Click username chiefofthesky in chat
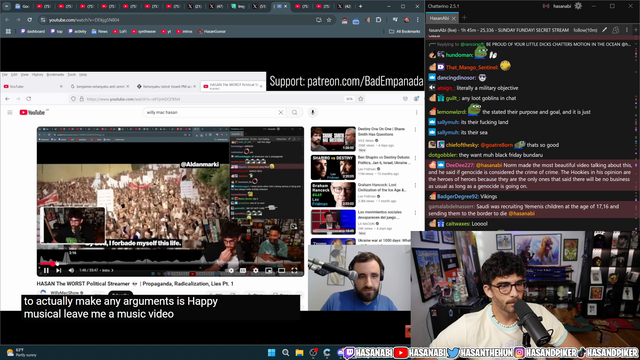 [462, 145]
